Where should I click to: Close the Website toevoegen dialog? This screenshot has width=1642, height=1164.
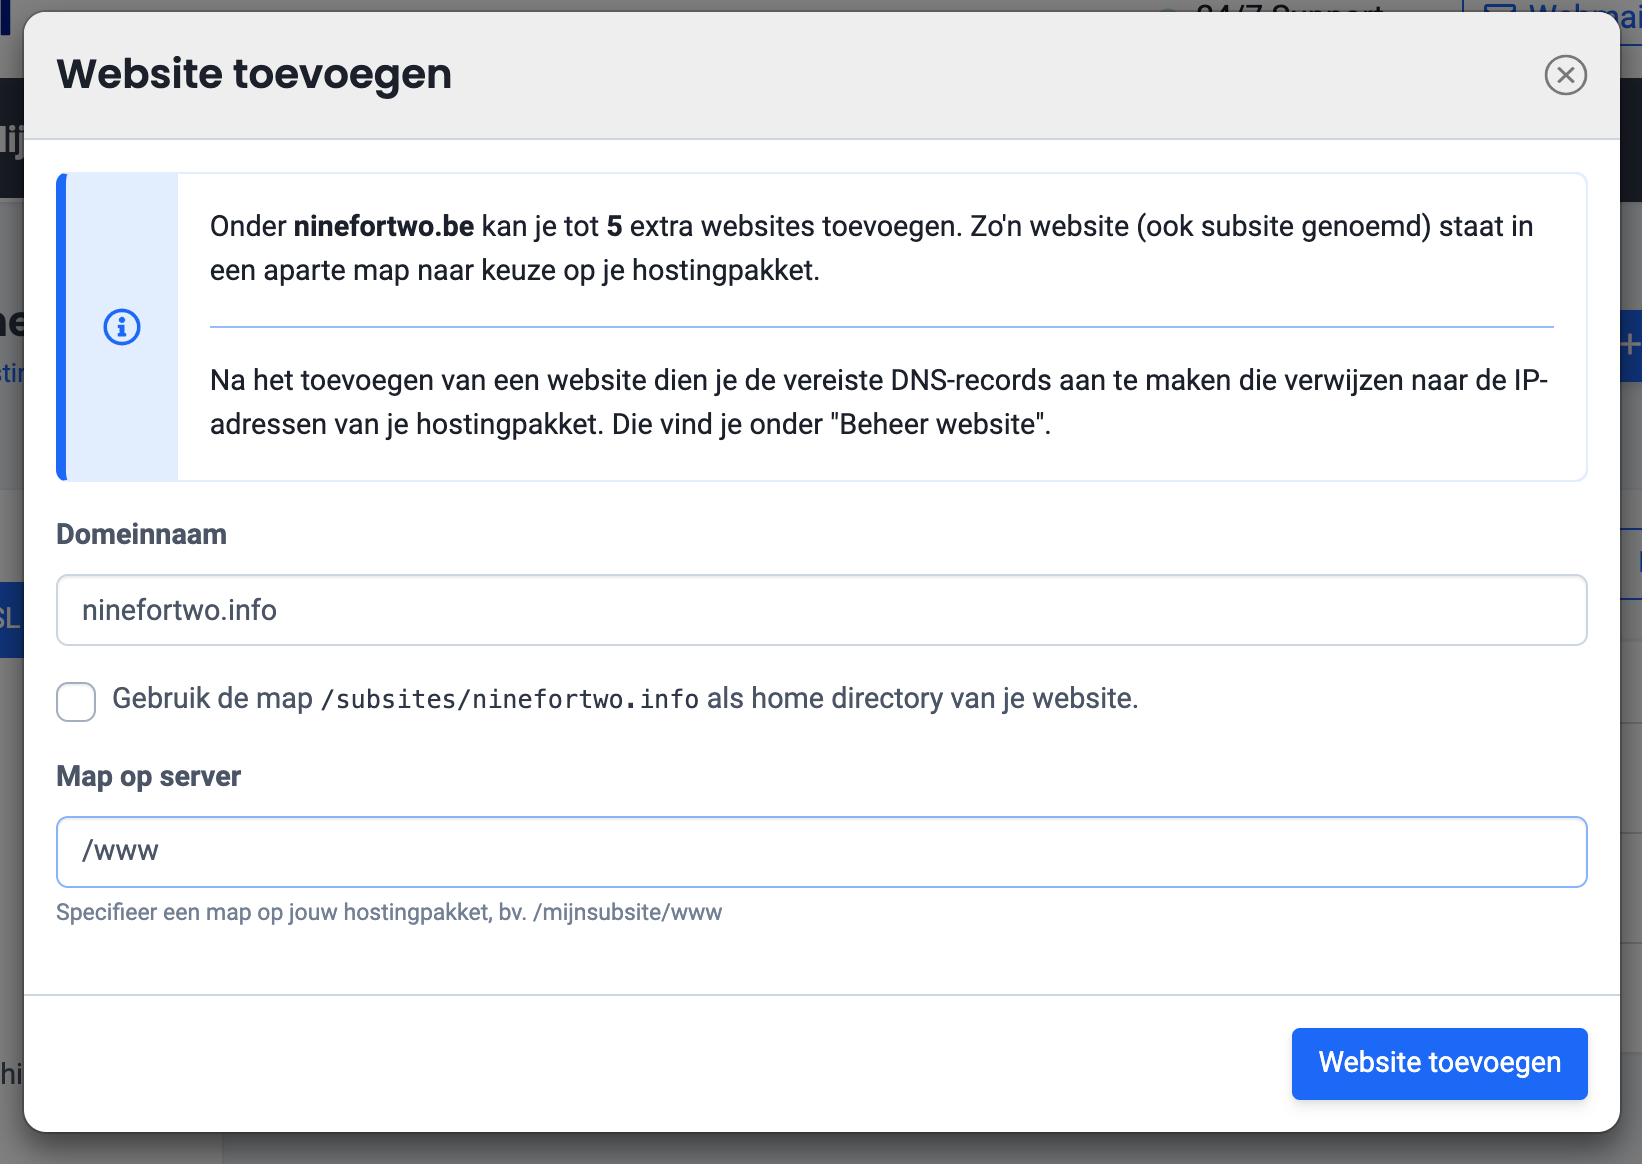coord(1565,75)
